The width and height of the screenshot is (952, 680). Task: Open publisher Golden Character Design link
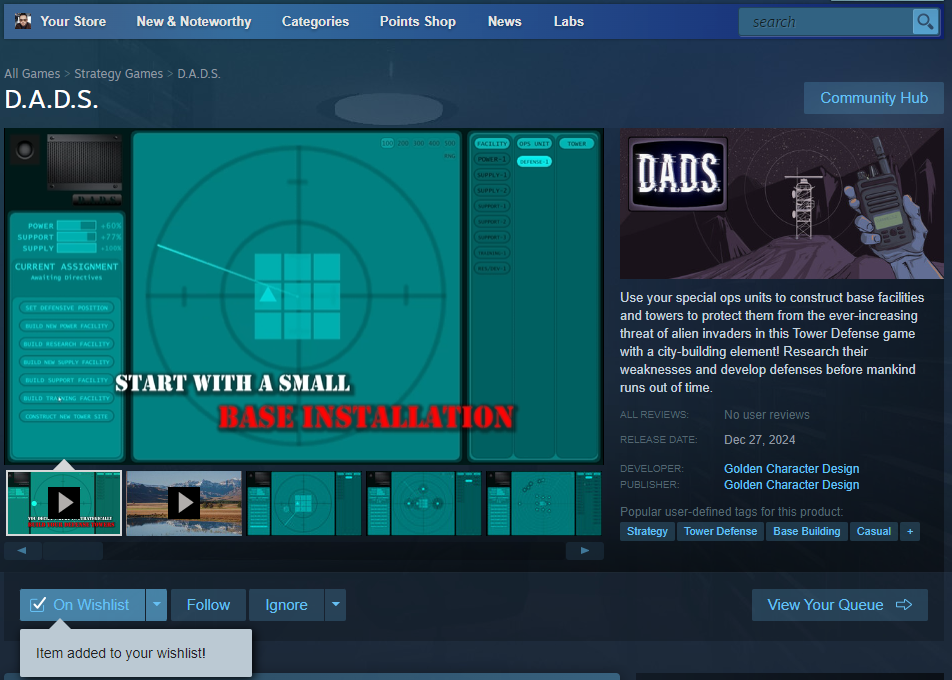point(791,484)
